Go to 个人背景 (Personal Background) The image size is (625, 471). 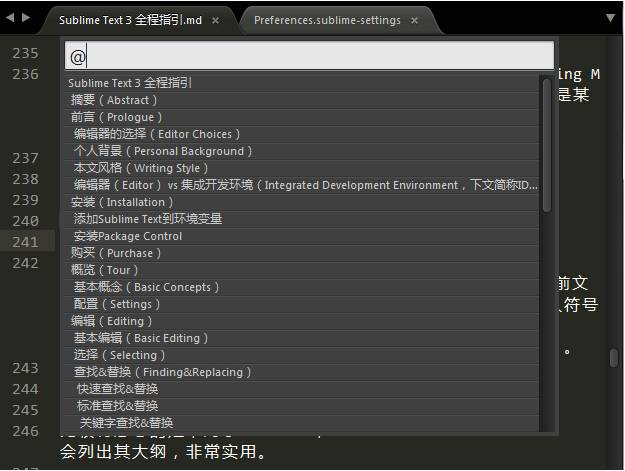pyautogui.click(x=301, y=151)
